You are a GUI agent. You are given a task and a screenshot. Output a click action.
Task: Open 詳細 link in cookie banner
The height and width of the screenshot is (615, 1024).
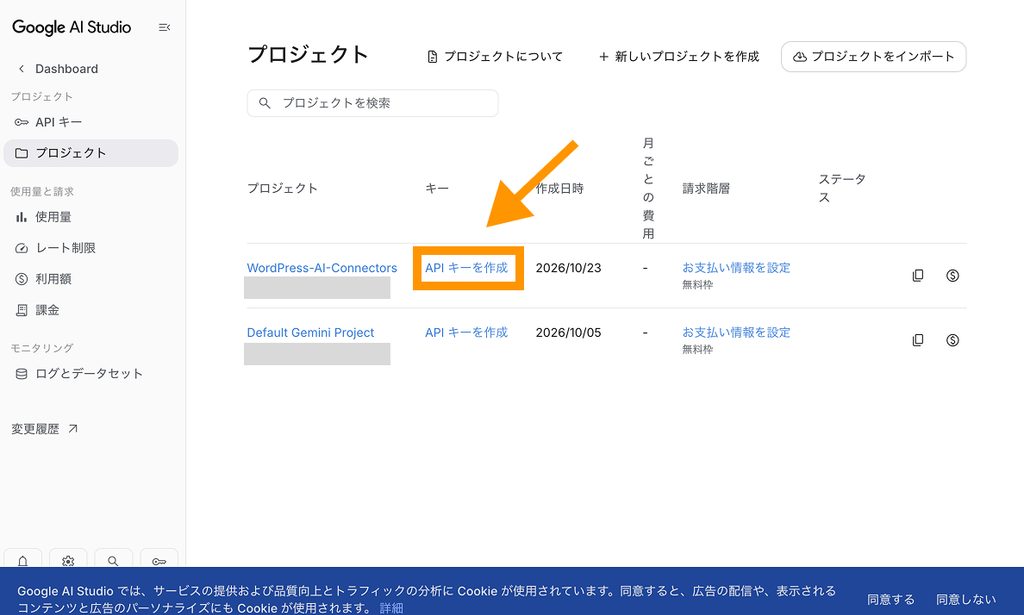point(391,608)
